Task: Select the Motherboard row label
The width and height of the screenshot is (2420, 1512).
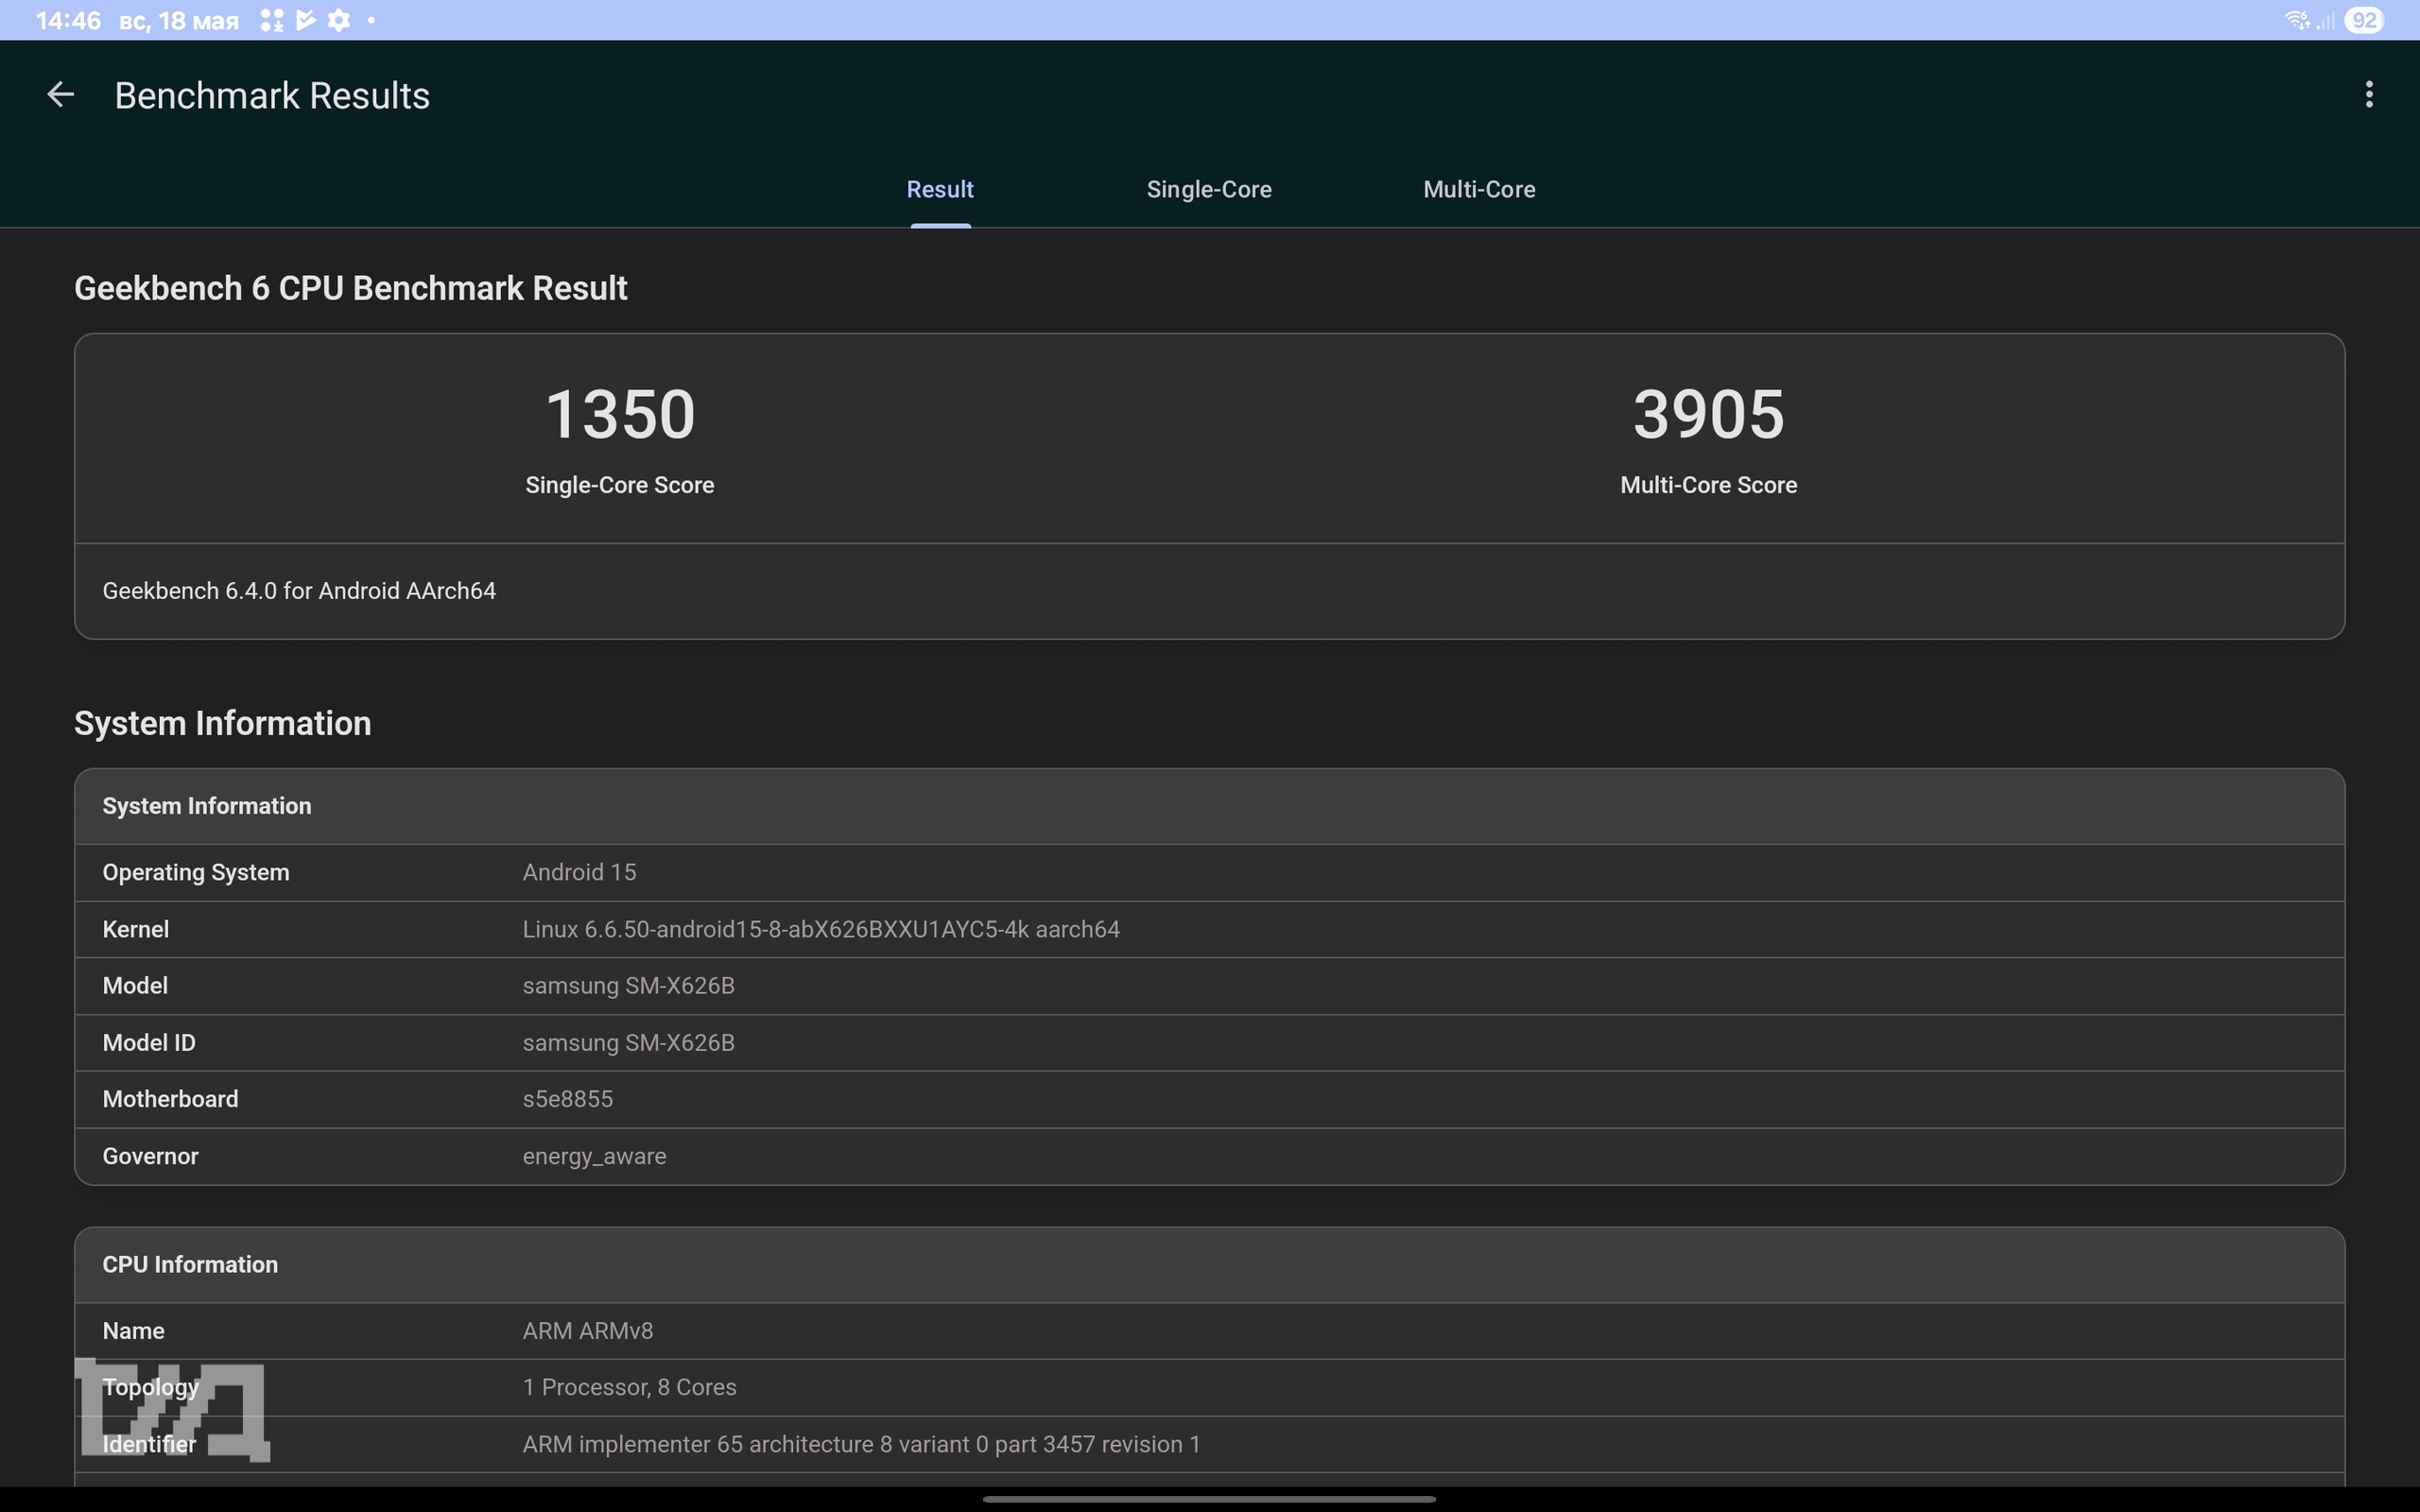Action: coord(171,1099)
